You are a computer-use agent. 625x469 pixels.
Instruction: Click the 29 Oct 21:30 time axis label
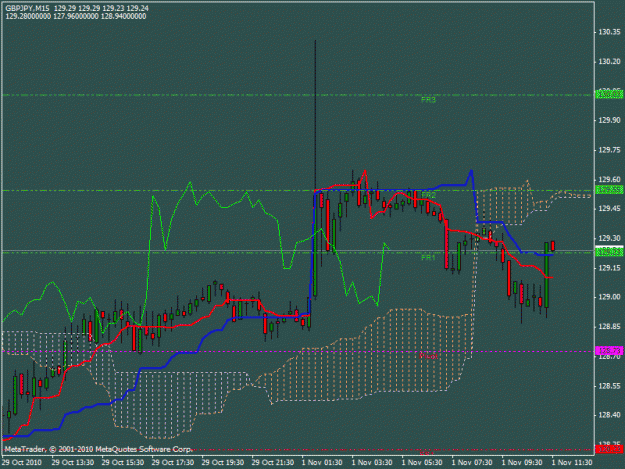(273, 463)
